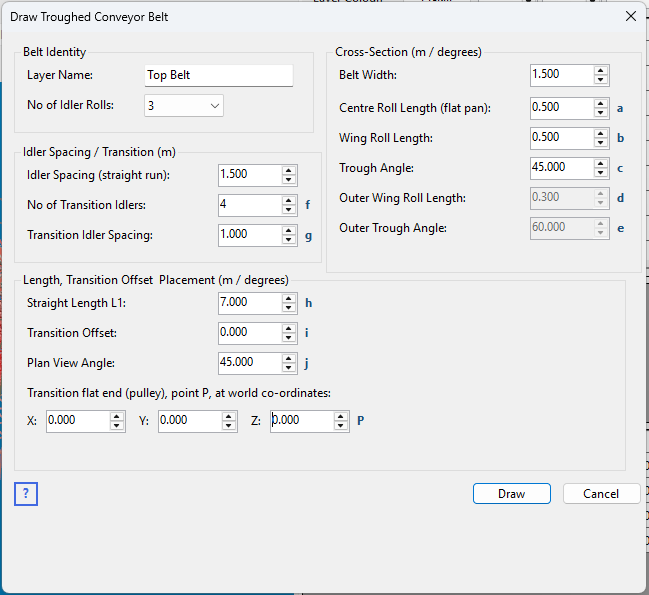Viewport: 649px width, 595px height.
Task: Click the Idler Spacing straight run field
Action: [250, 175]
